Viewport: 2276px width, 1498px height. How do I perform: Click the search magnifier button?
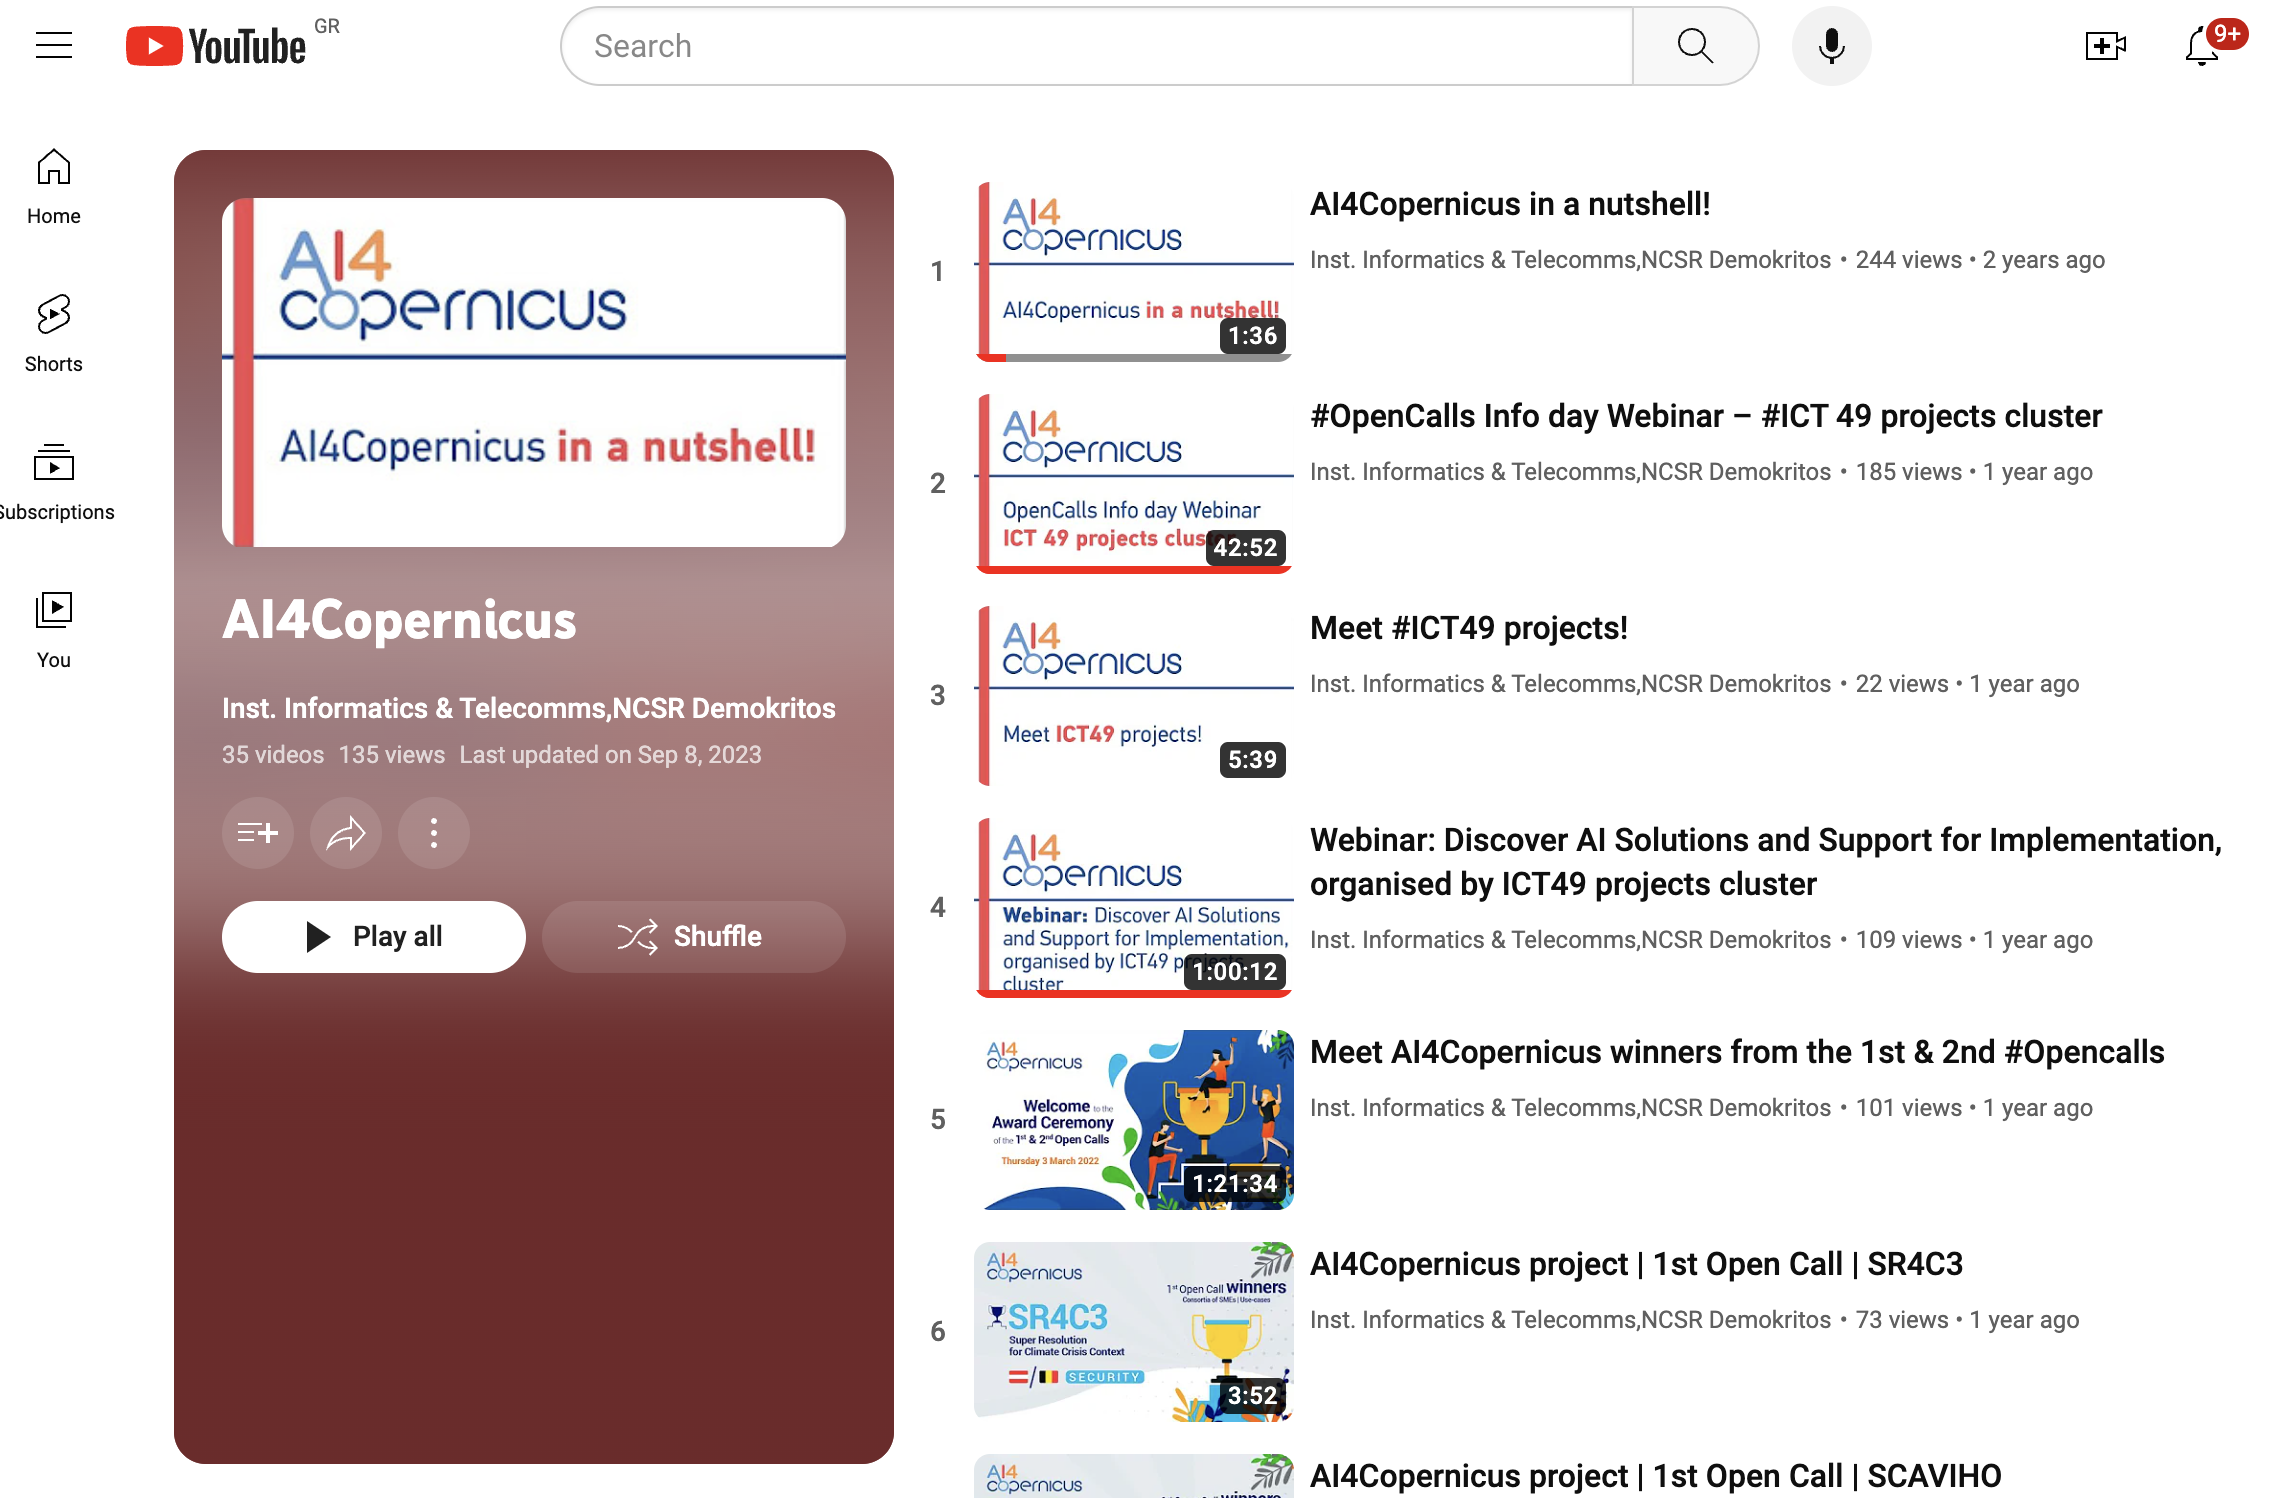pos(1695,46)
